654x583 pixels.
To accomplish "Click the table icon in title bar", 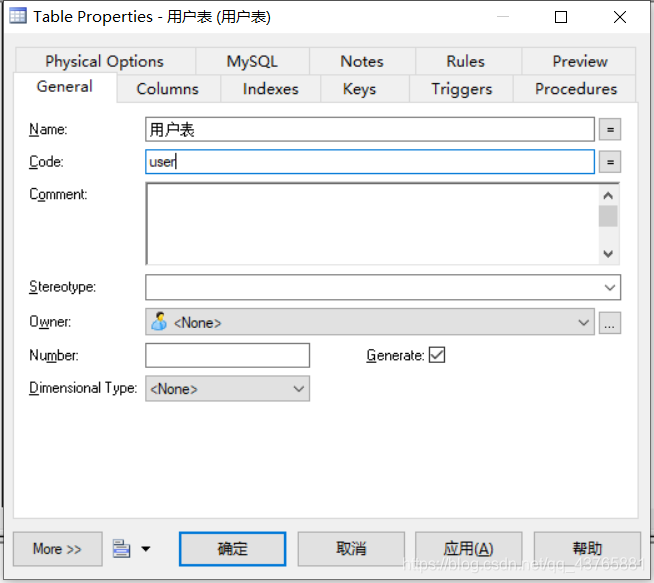I will (18, 16).
